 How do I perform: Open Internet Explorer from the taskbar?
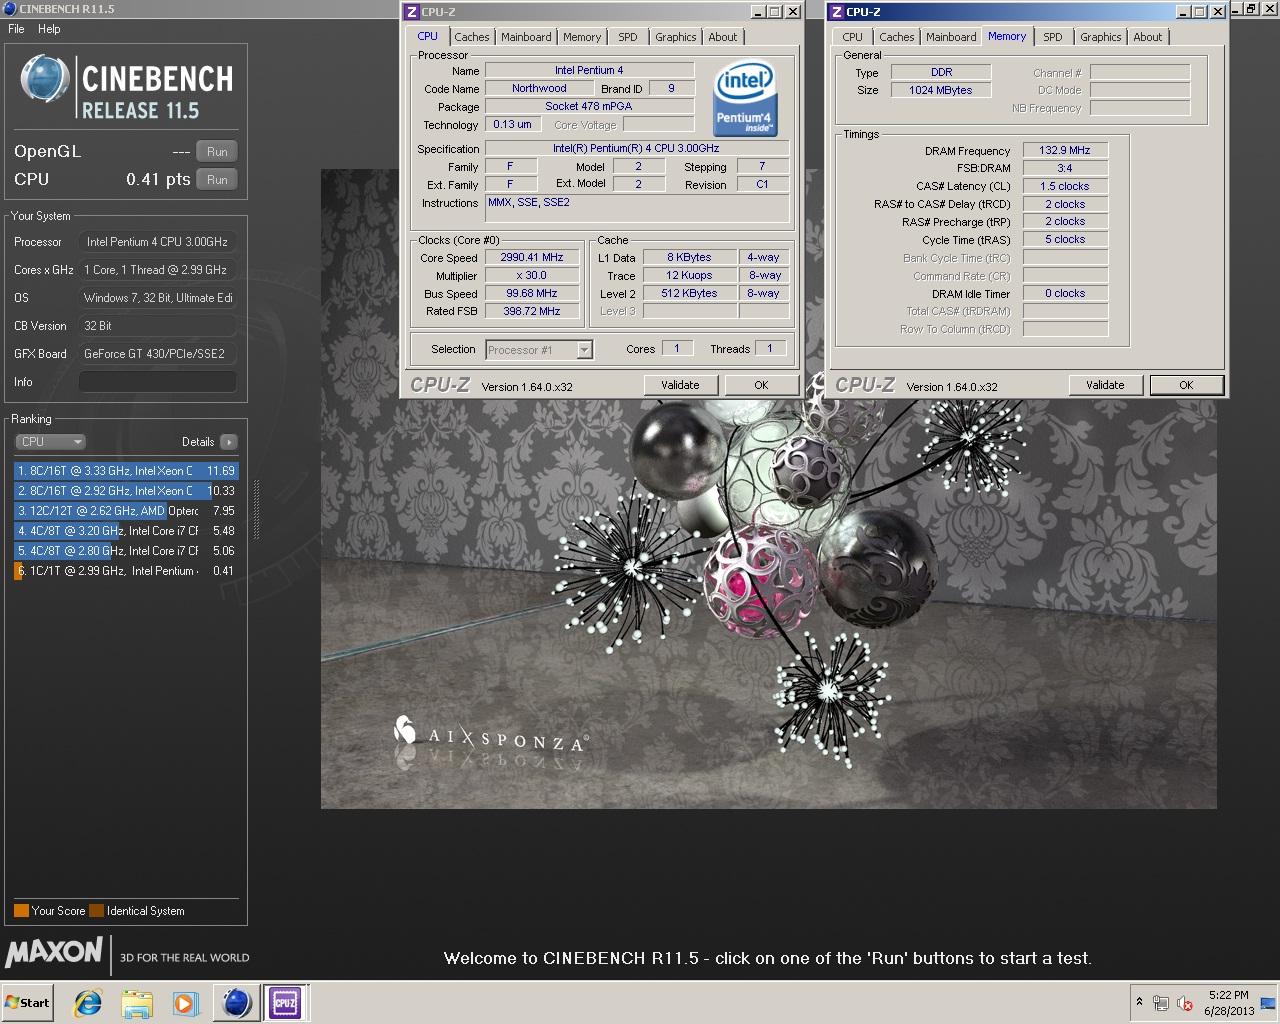[x=88, y=1002]
